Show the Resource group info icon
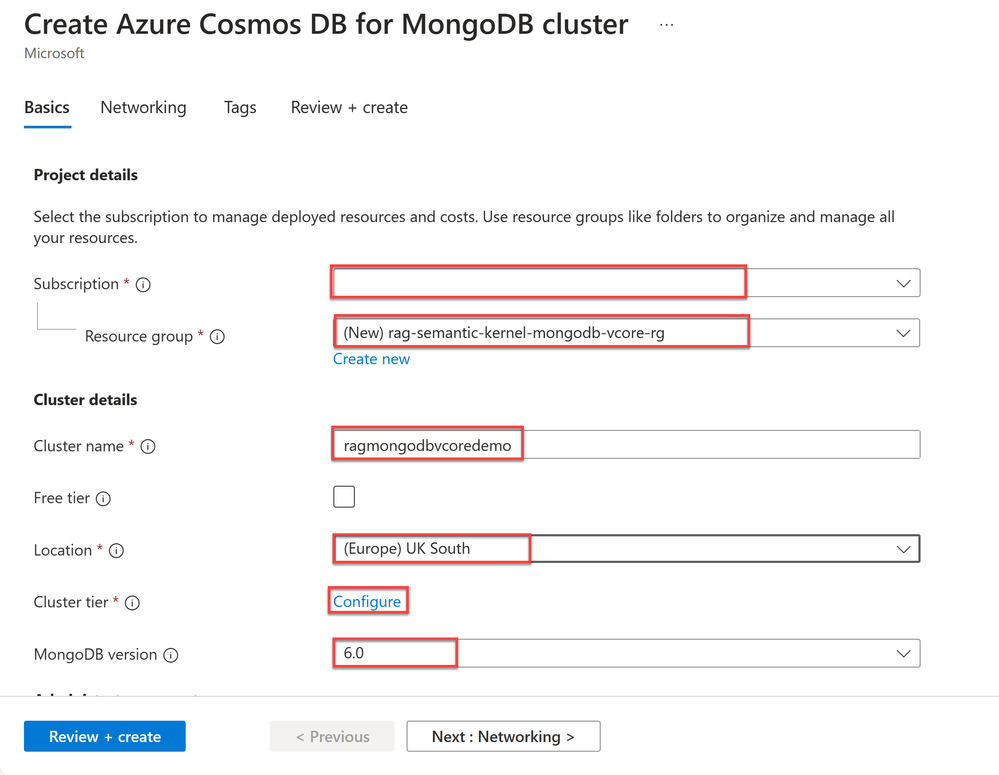999x775 pixels. pyautogui.click(x=217, y=337)
